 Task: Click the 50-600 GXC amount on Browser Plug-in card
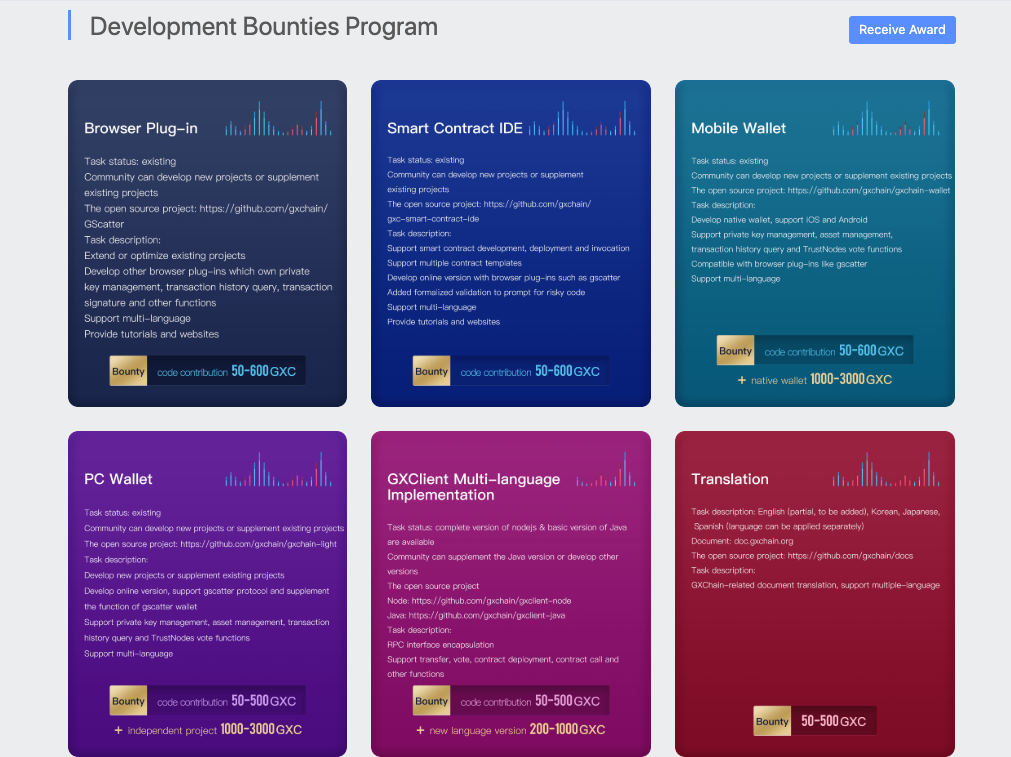coord(264,371)
